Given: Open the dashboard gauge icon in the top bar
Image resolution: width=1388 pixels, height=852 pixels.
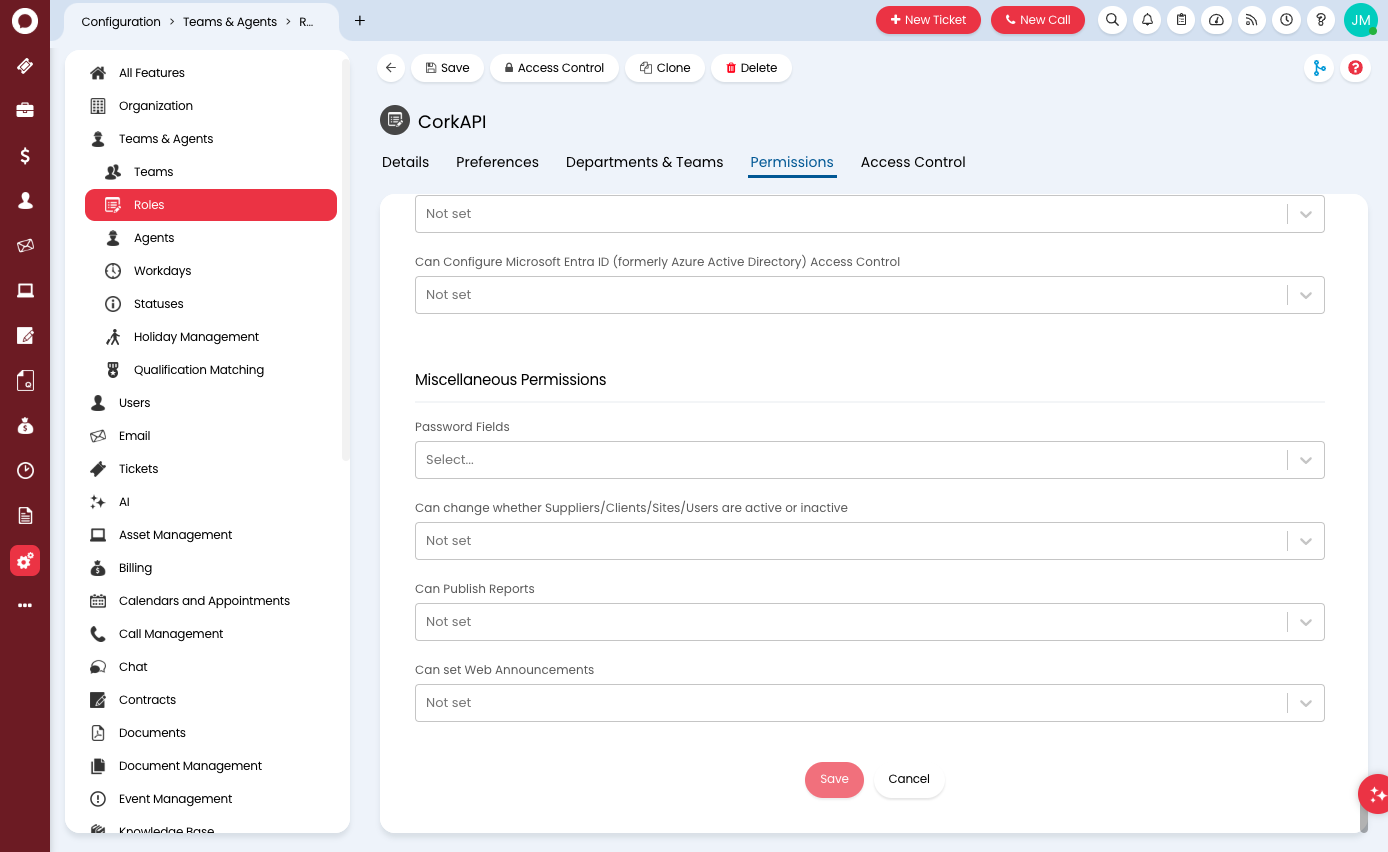Looking at the screenshot, I should pyautogui.click(x=1216, y=20).
